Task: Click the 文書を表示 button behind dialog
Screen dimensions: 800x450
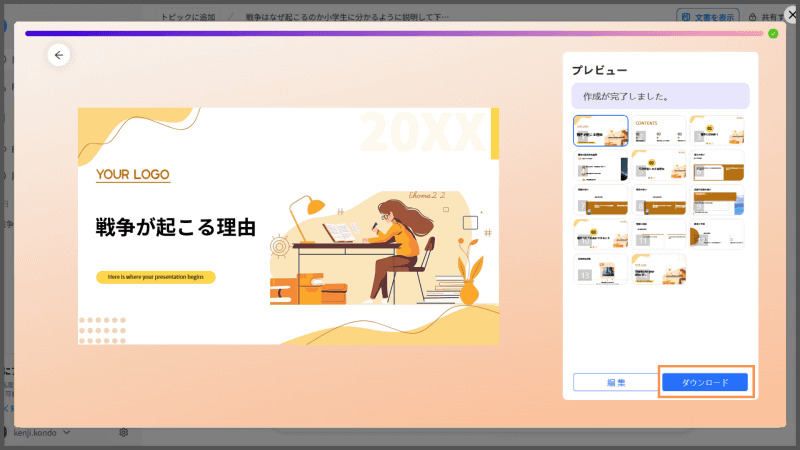Action: 708,17
